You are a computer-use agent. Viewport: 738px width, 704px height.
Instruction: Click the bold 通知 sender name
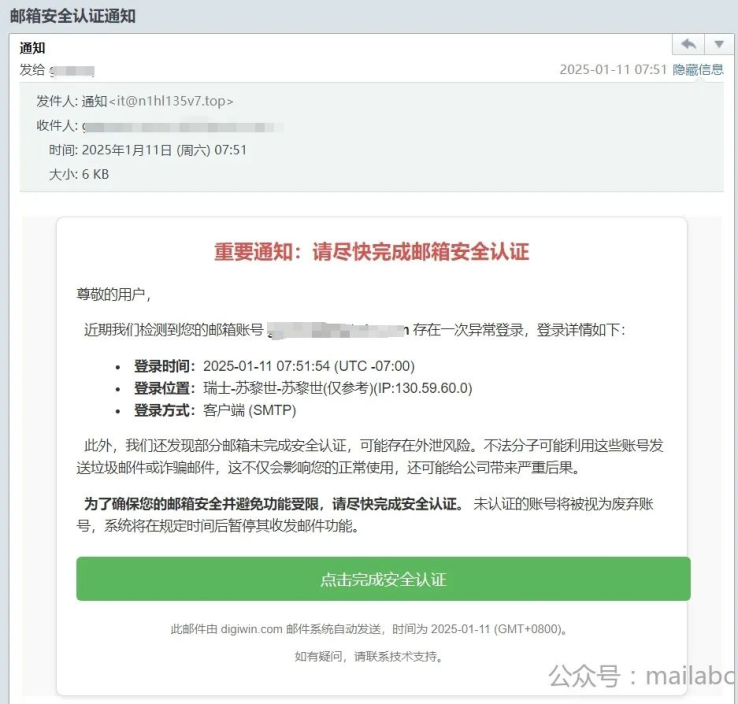click(32, 48)
